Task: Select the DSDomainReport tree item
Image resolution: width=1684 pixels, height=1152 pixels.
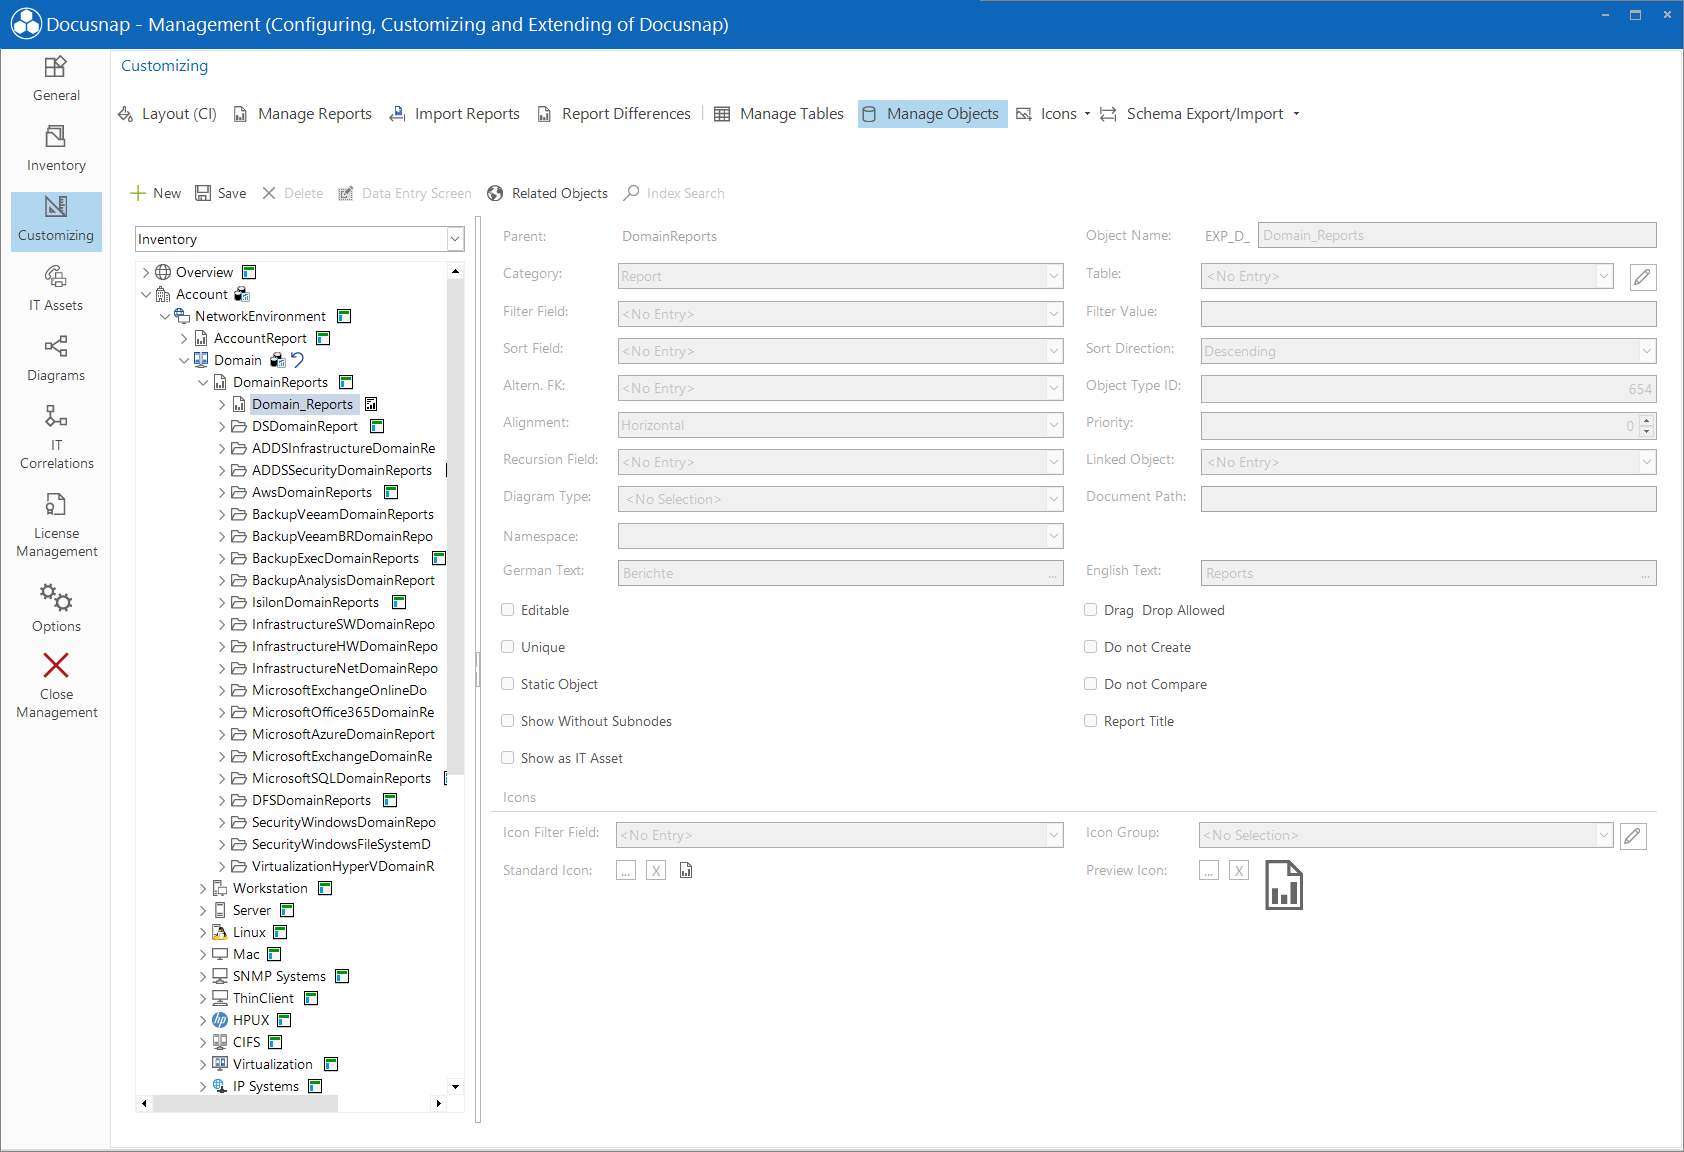Action: click(x=304, y=427)
